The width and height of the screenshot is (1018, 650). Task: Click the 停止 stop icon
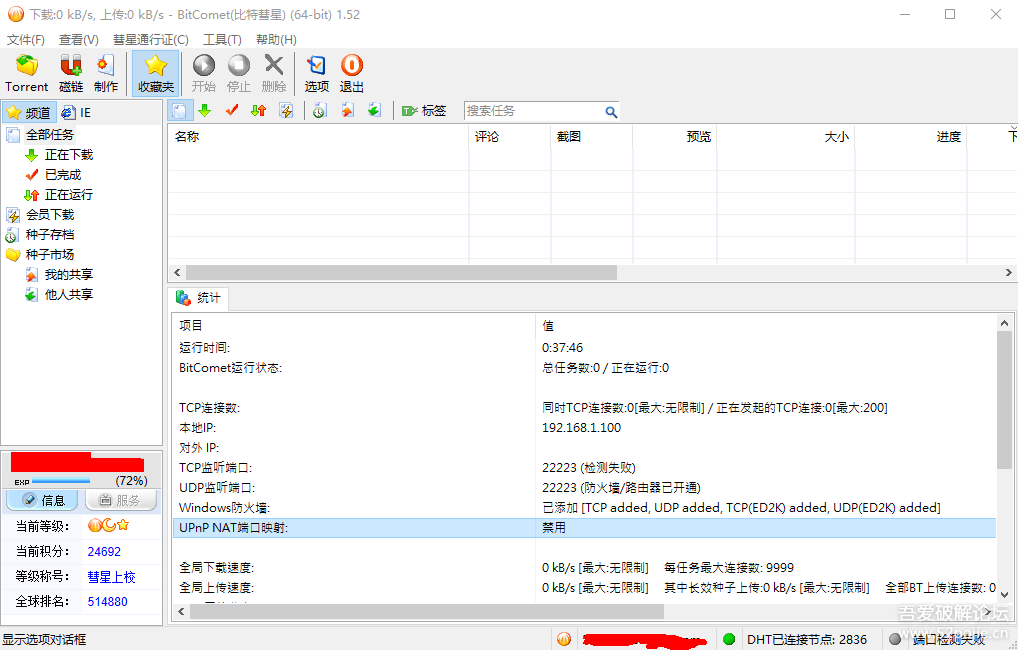click(x=238, y=72)
